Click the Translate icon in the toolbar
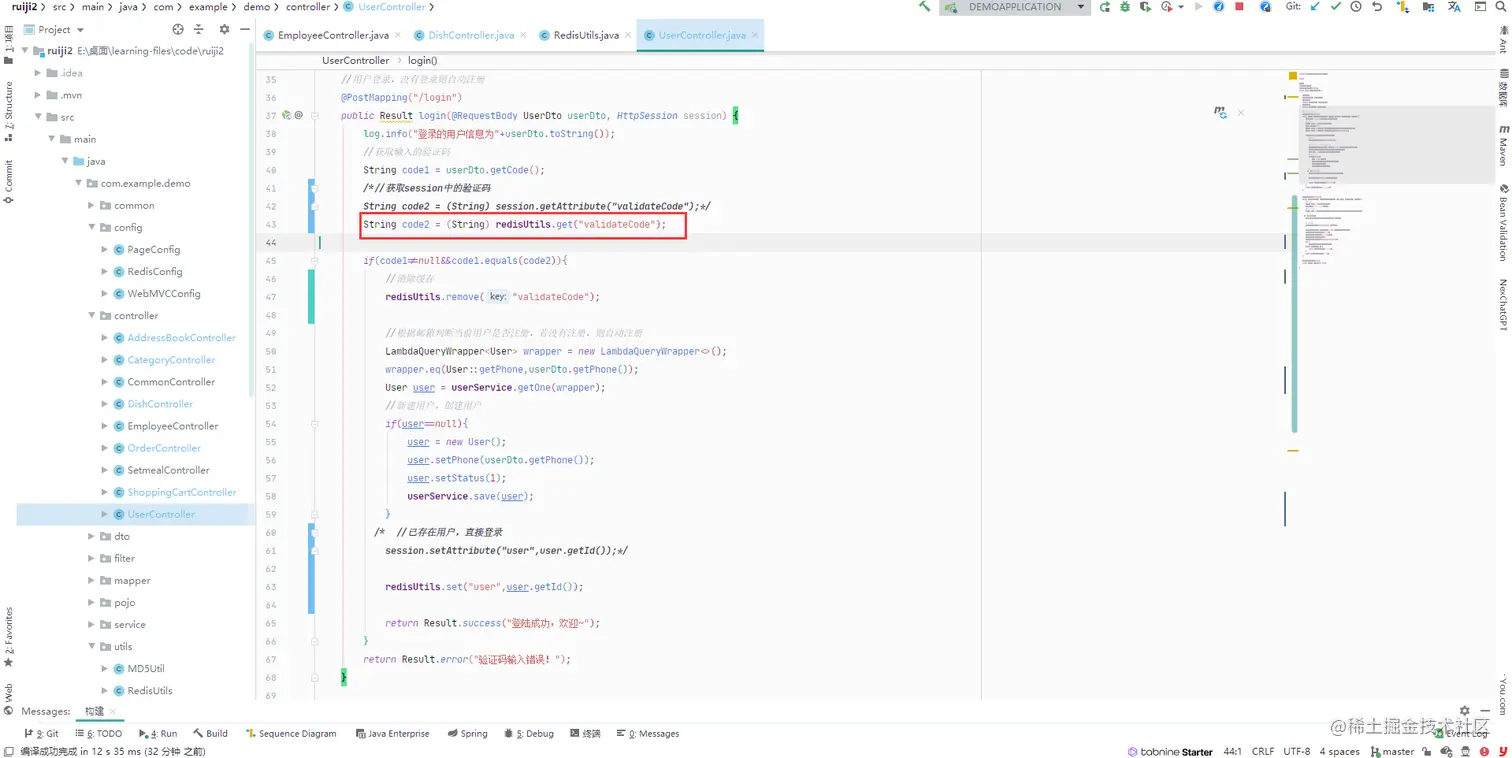 pos(1454,7)
